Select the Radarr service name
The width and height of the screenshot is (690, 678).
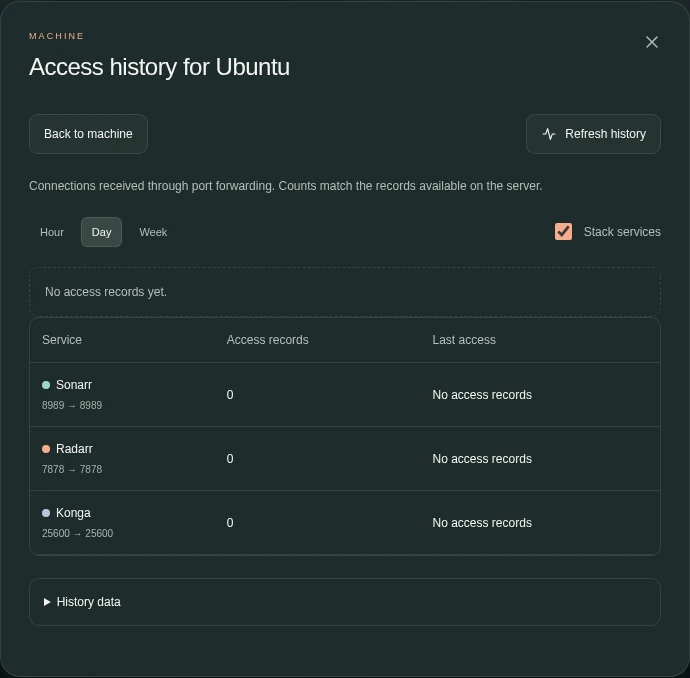tap(74, 449)
